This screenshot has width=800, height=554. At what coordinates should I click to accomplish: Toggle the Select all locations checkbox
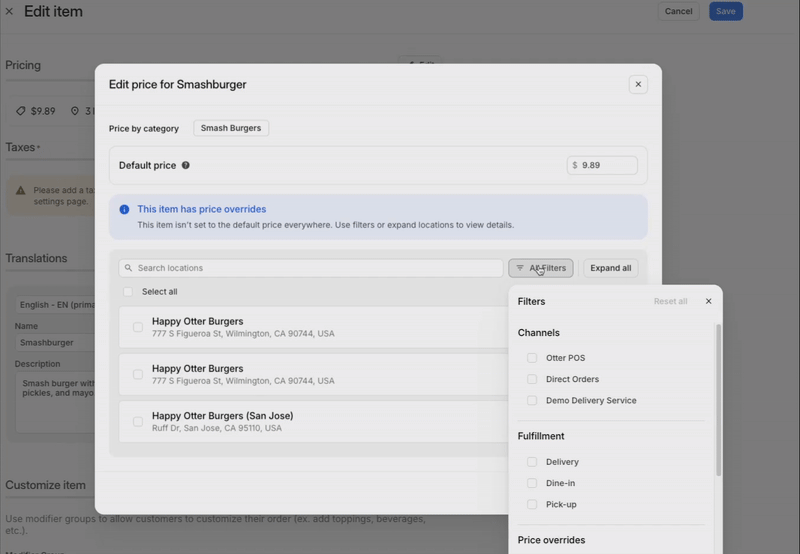(x=127, y=292)
